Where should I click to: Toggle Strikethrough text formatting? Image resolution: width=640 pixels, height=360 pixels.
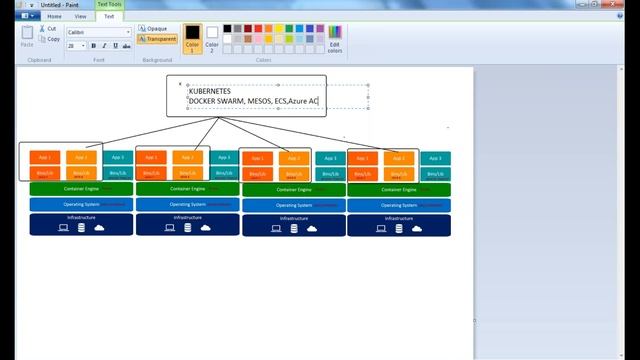tap(127, 46)
